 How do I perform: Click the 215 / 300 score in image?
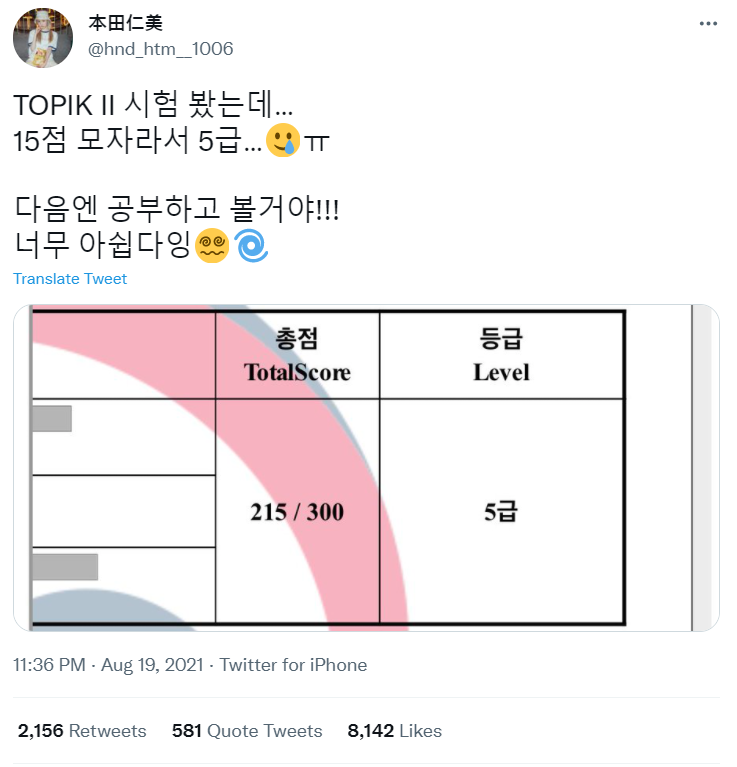pos(297,512)
